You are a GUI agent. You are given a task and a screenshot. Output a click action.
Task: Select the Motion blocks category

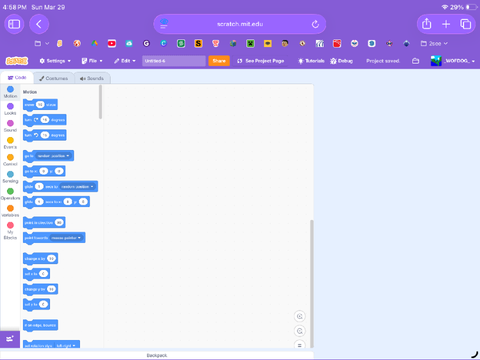10,92
